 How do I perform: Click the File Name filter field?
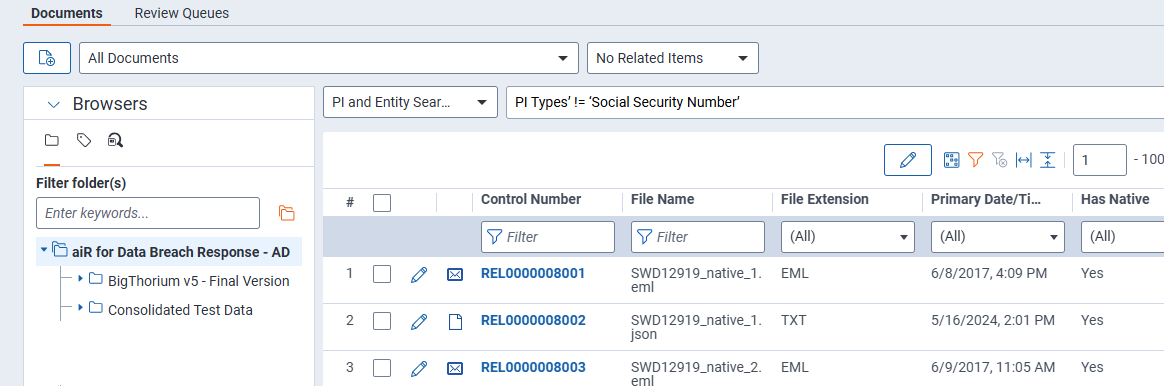point(698,237)
